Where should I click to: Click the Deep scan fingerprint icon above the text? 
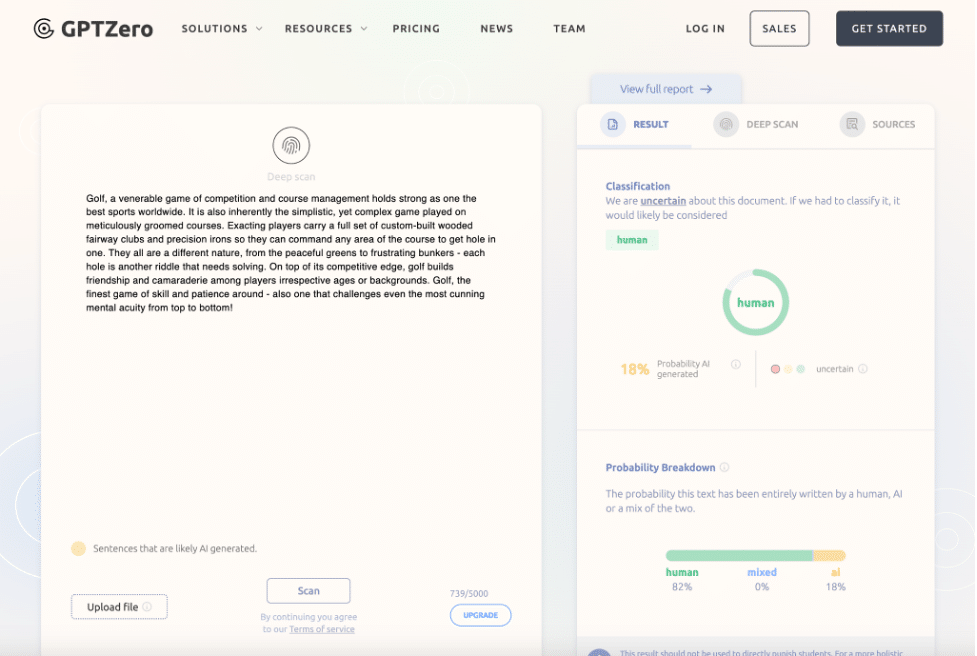[290, 143]
